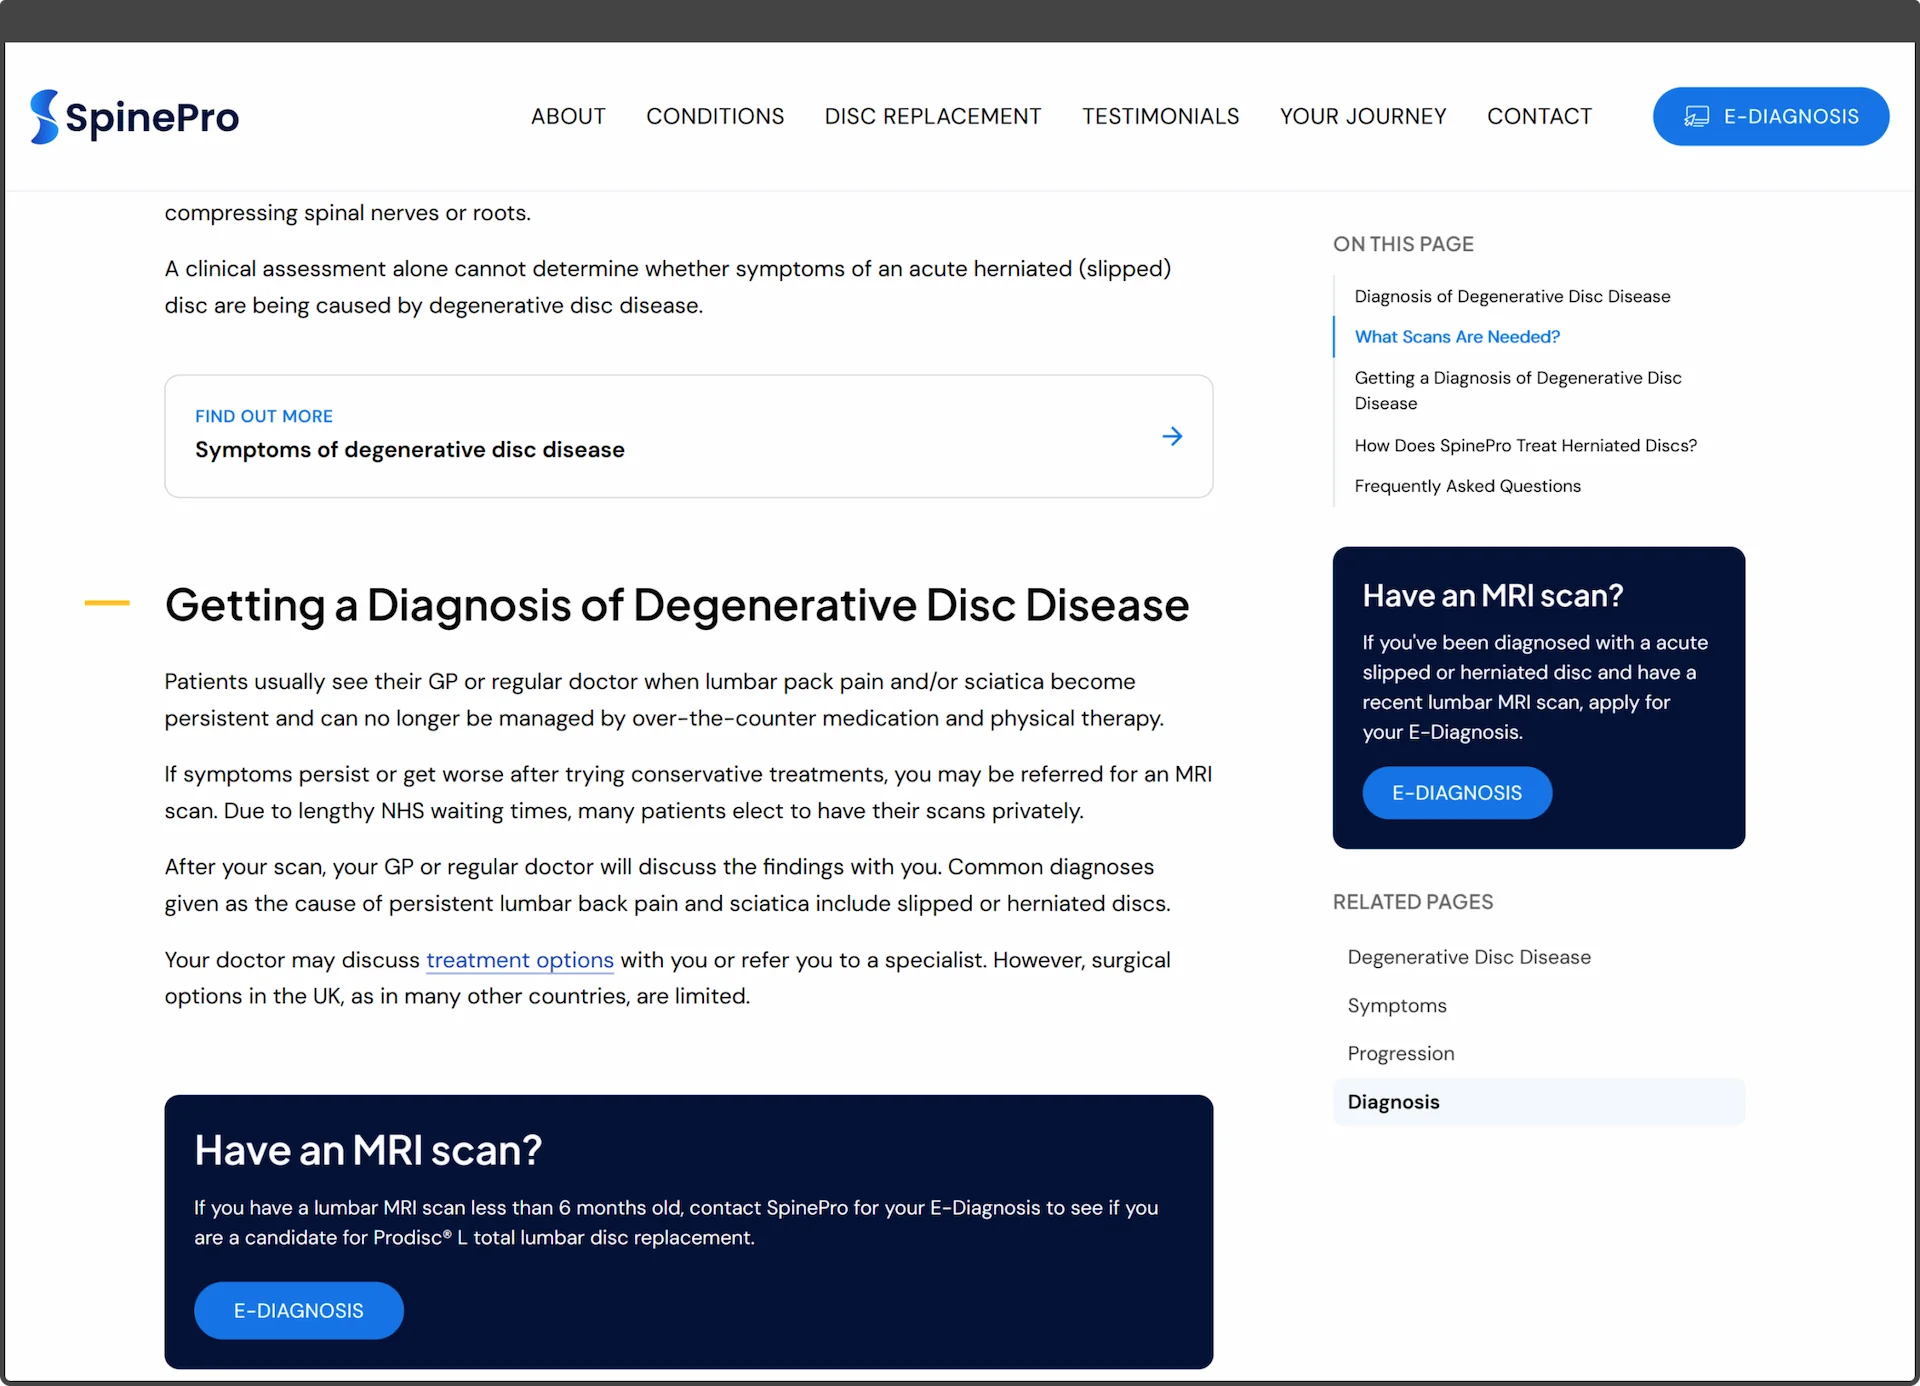Image resolution: width=1920 pixels, height=1386 pixels.
Task: Go to Disc Replacement in navigation
Action: tap(932, 117)
